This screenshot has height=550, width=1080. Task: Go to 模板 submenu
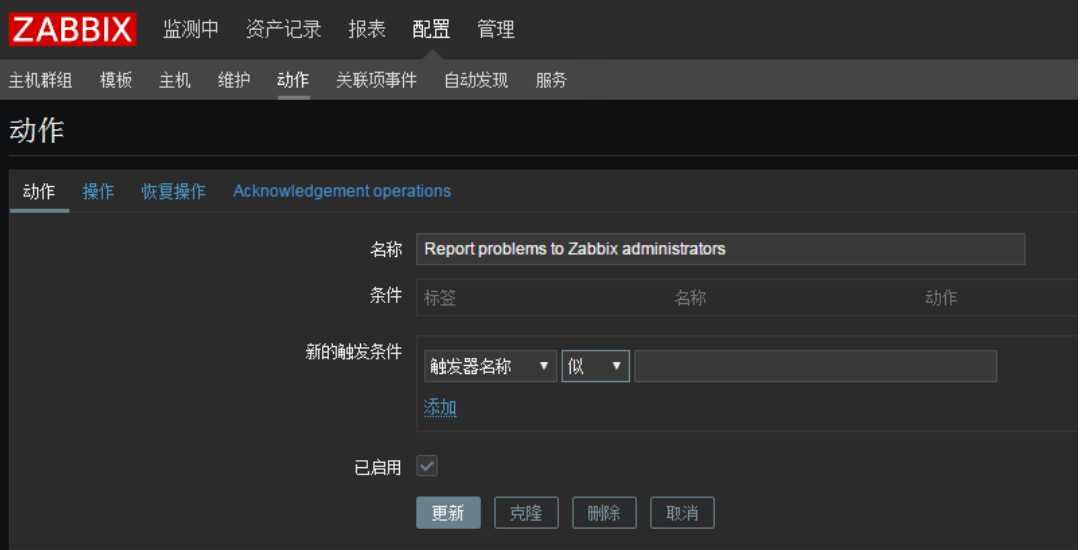click(x=116, y=80)
